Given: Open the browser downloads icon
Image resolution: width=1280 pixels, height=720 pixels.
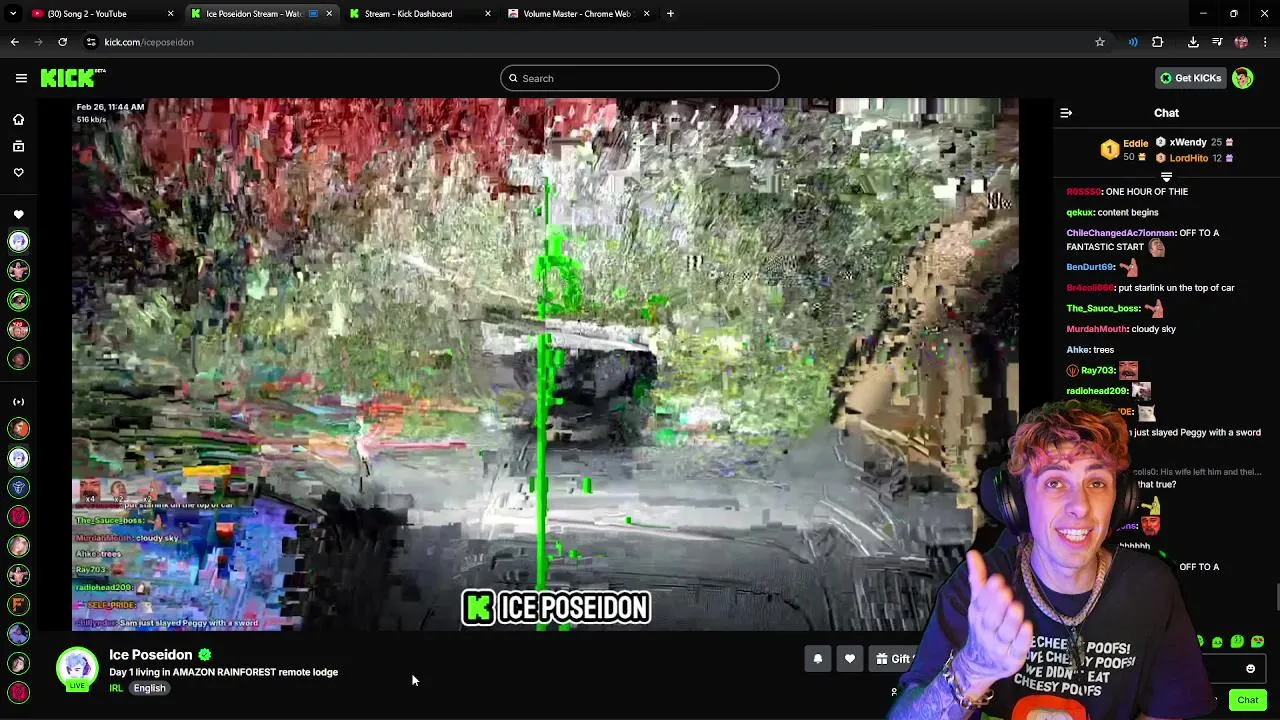Looking at the screenshot, I should pyautogui.click(x=1193, y=42).
